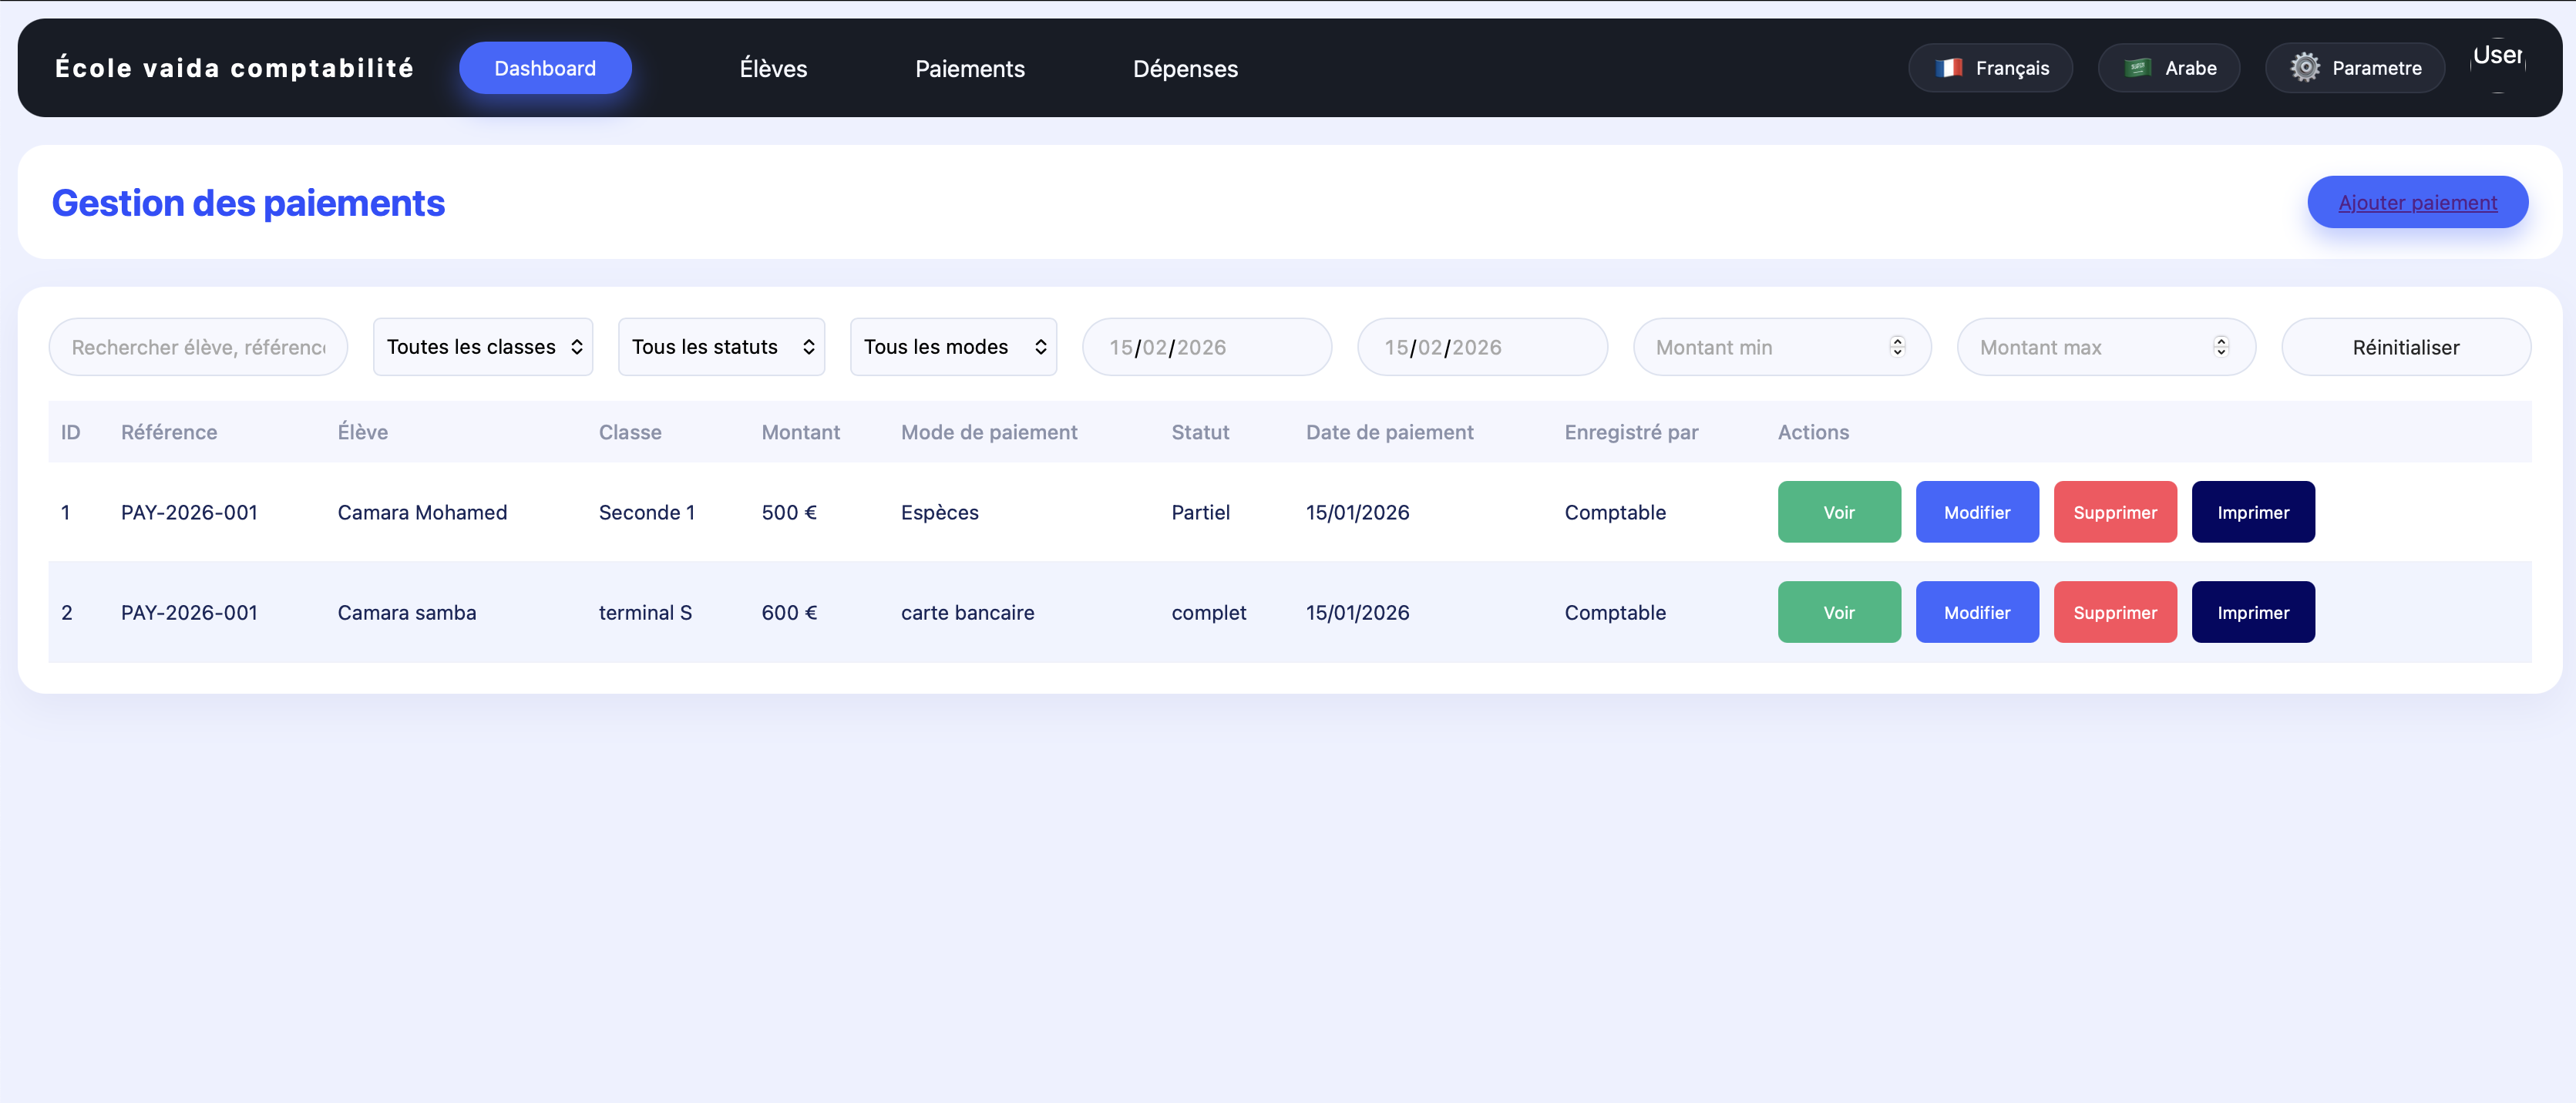Screen dimensions: 2576x1103
Task: Click the Espèces payment mode cell
Action: [x=939, y=512]
